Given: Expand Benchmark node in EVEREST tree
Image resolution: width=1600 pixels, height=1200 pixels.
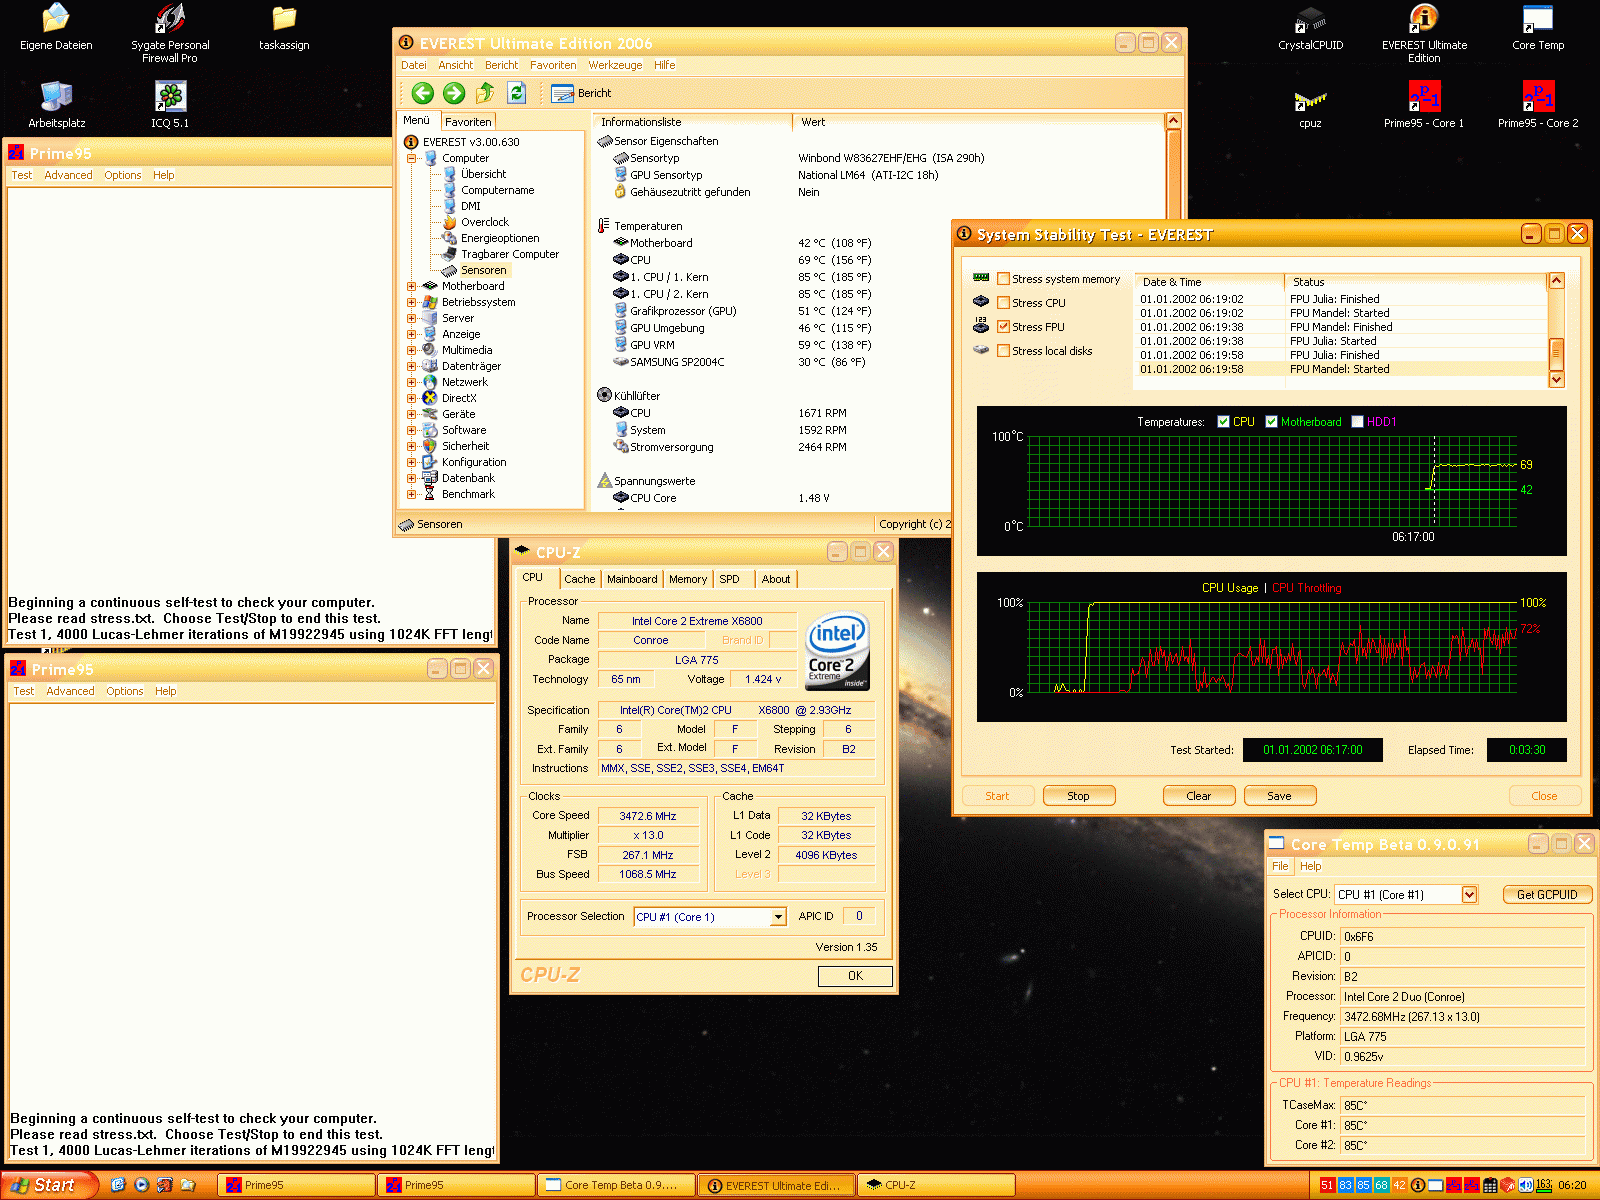Looking at the screenshot, I should (x=411, y=494).
